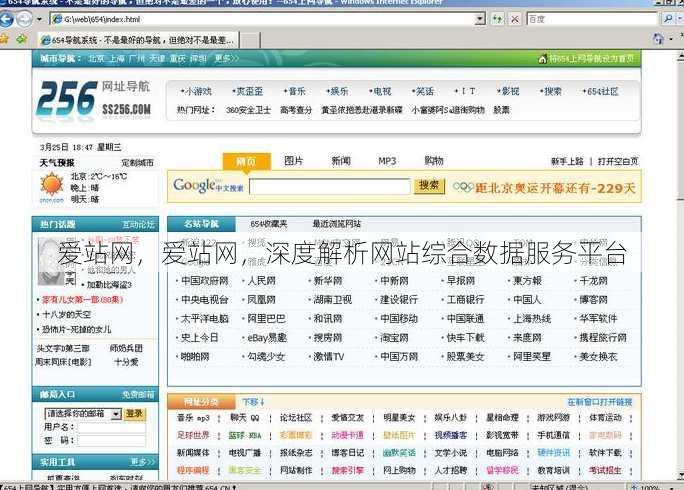Image resolution: width=684 pixels, height=490 pixels.
Task: Click the green Refresh page icon
Action: (x=497, y=19)
